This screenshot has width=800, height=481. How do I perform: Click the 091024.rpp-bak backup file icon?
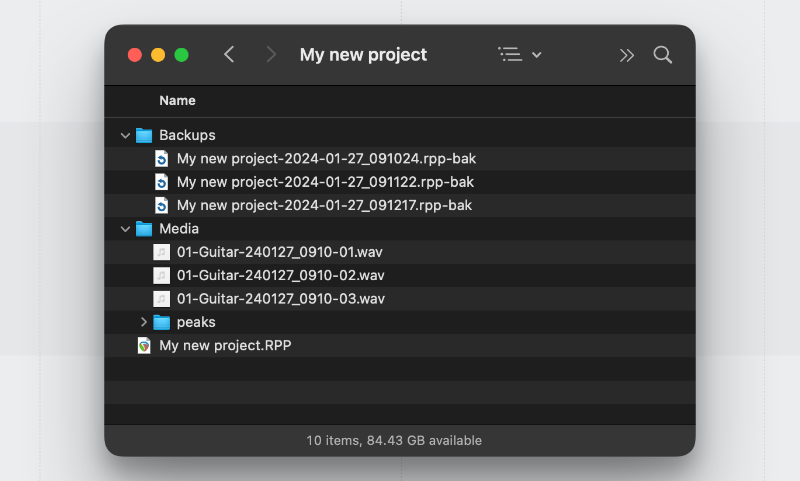tap(161, 159)
